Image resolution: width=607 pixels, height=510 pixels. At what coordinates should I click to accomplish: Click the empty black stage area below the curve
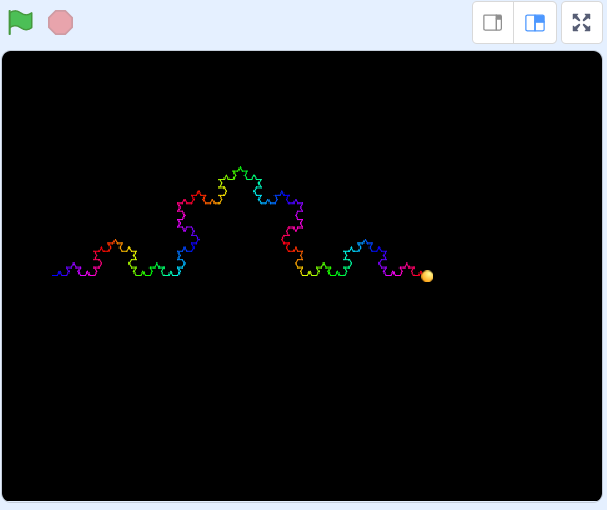coord(300,400)
